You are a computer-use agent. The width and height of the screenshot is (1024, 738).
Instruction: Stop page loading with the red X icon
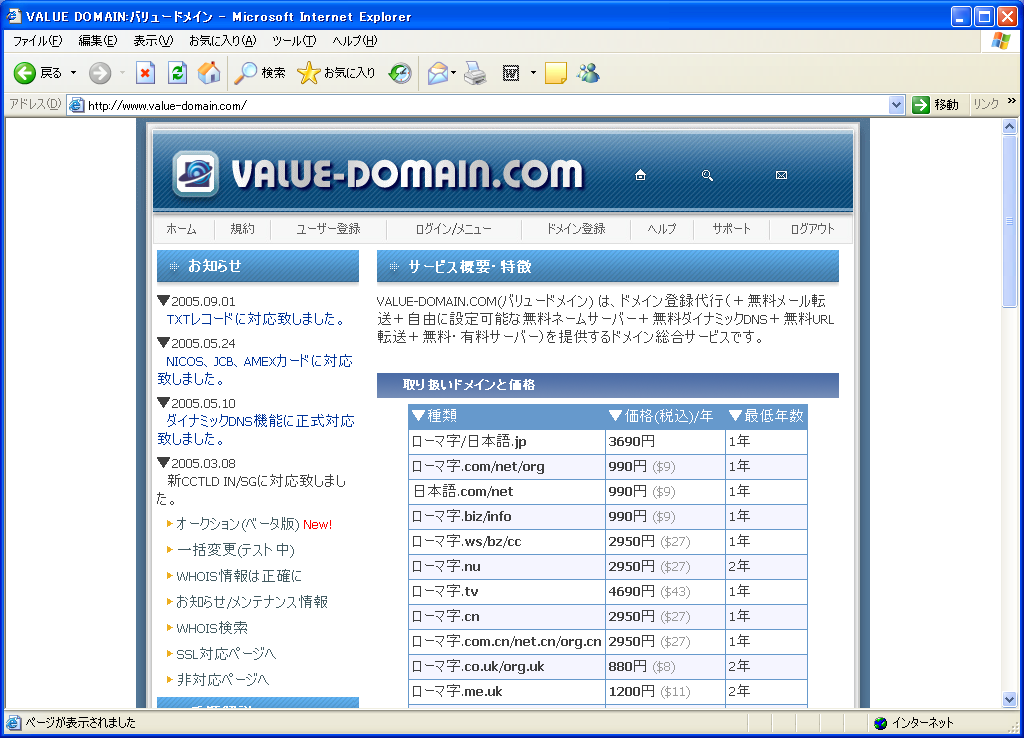[145, 73]
